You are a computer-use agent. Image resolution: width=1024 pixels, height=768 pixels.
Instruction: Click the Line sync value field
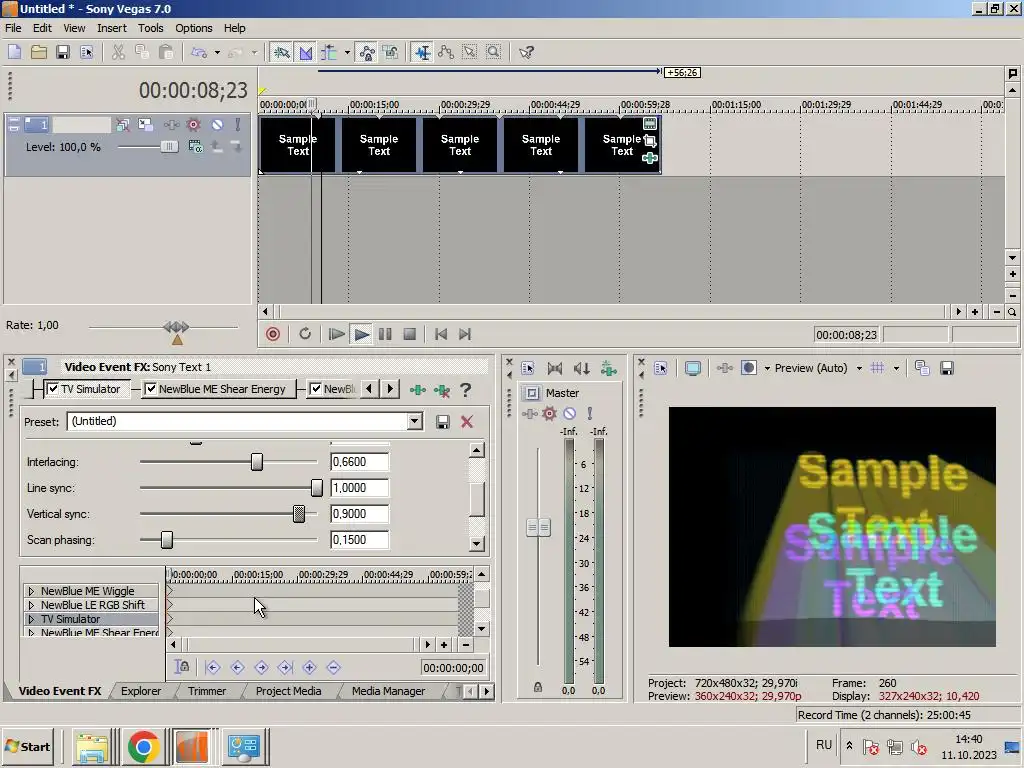pyautogui.click(x=359, y=488)
